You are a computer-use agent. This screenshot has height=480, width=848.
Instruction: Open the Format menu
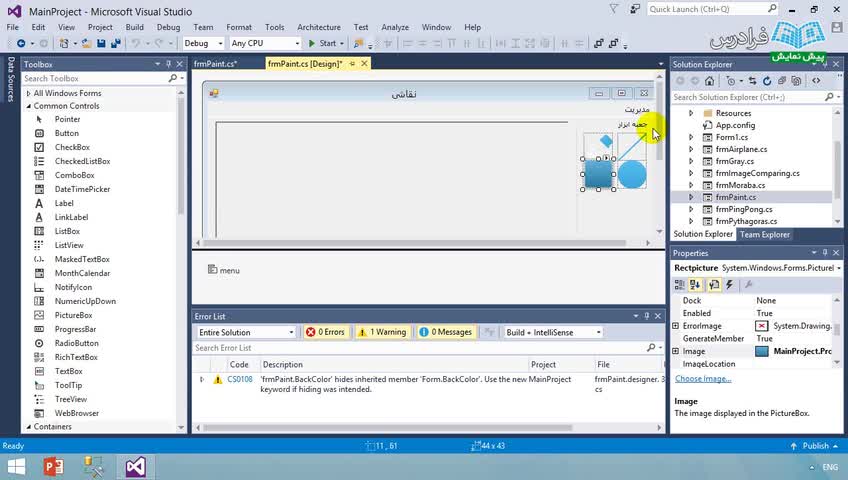tap(239, 27)
